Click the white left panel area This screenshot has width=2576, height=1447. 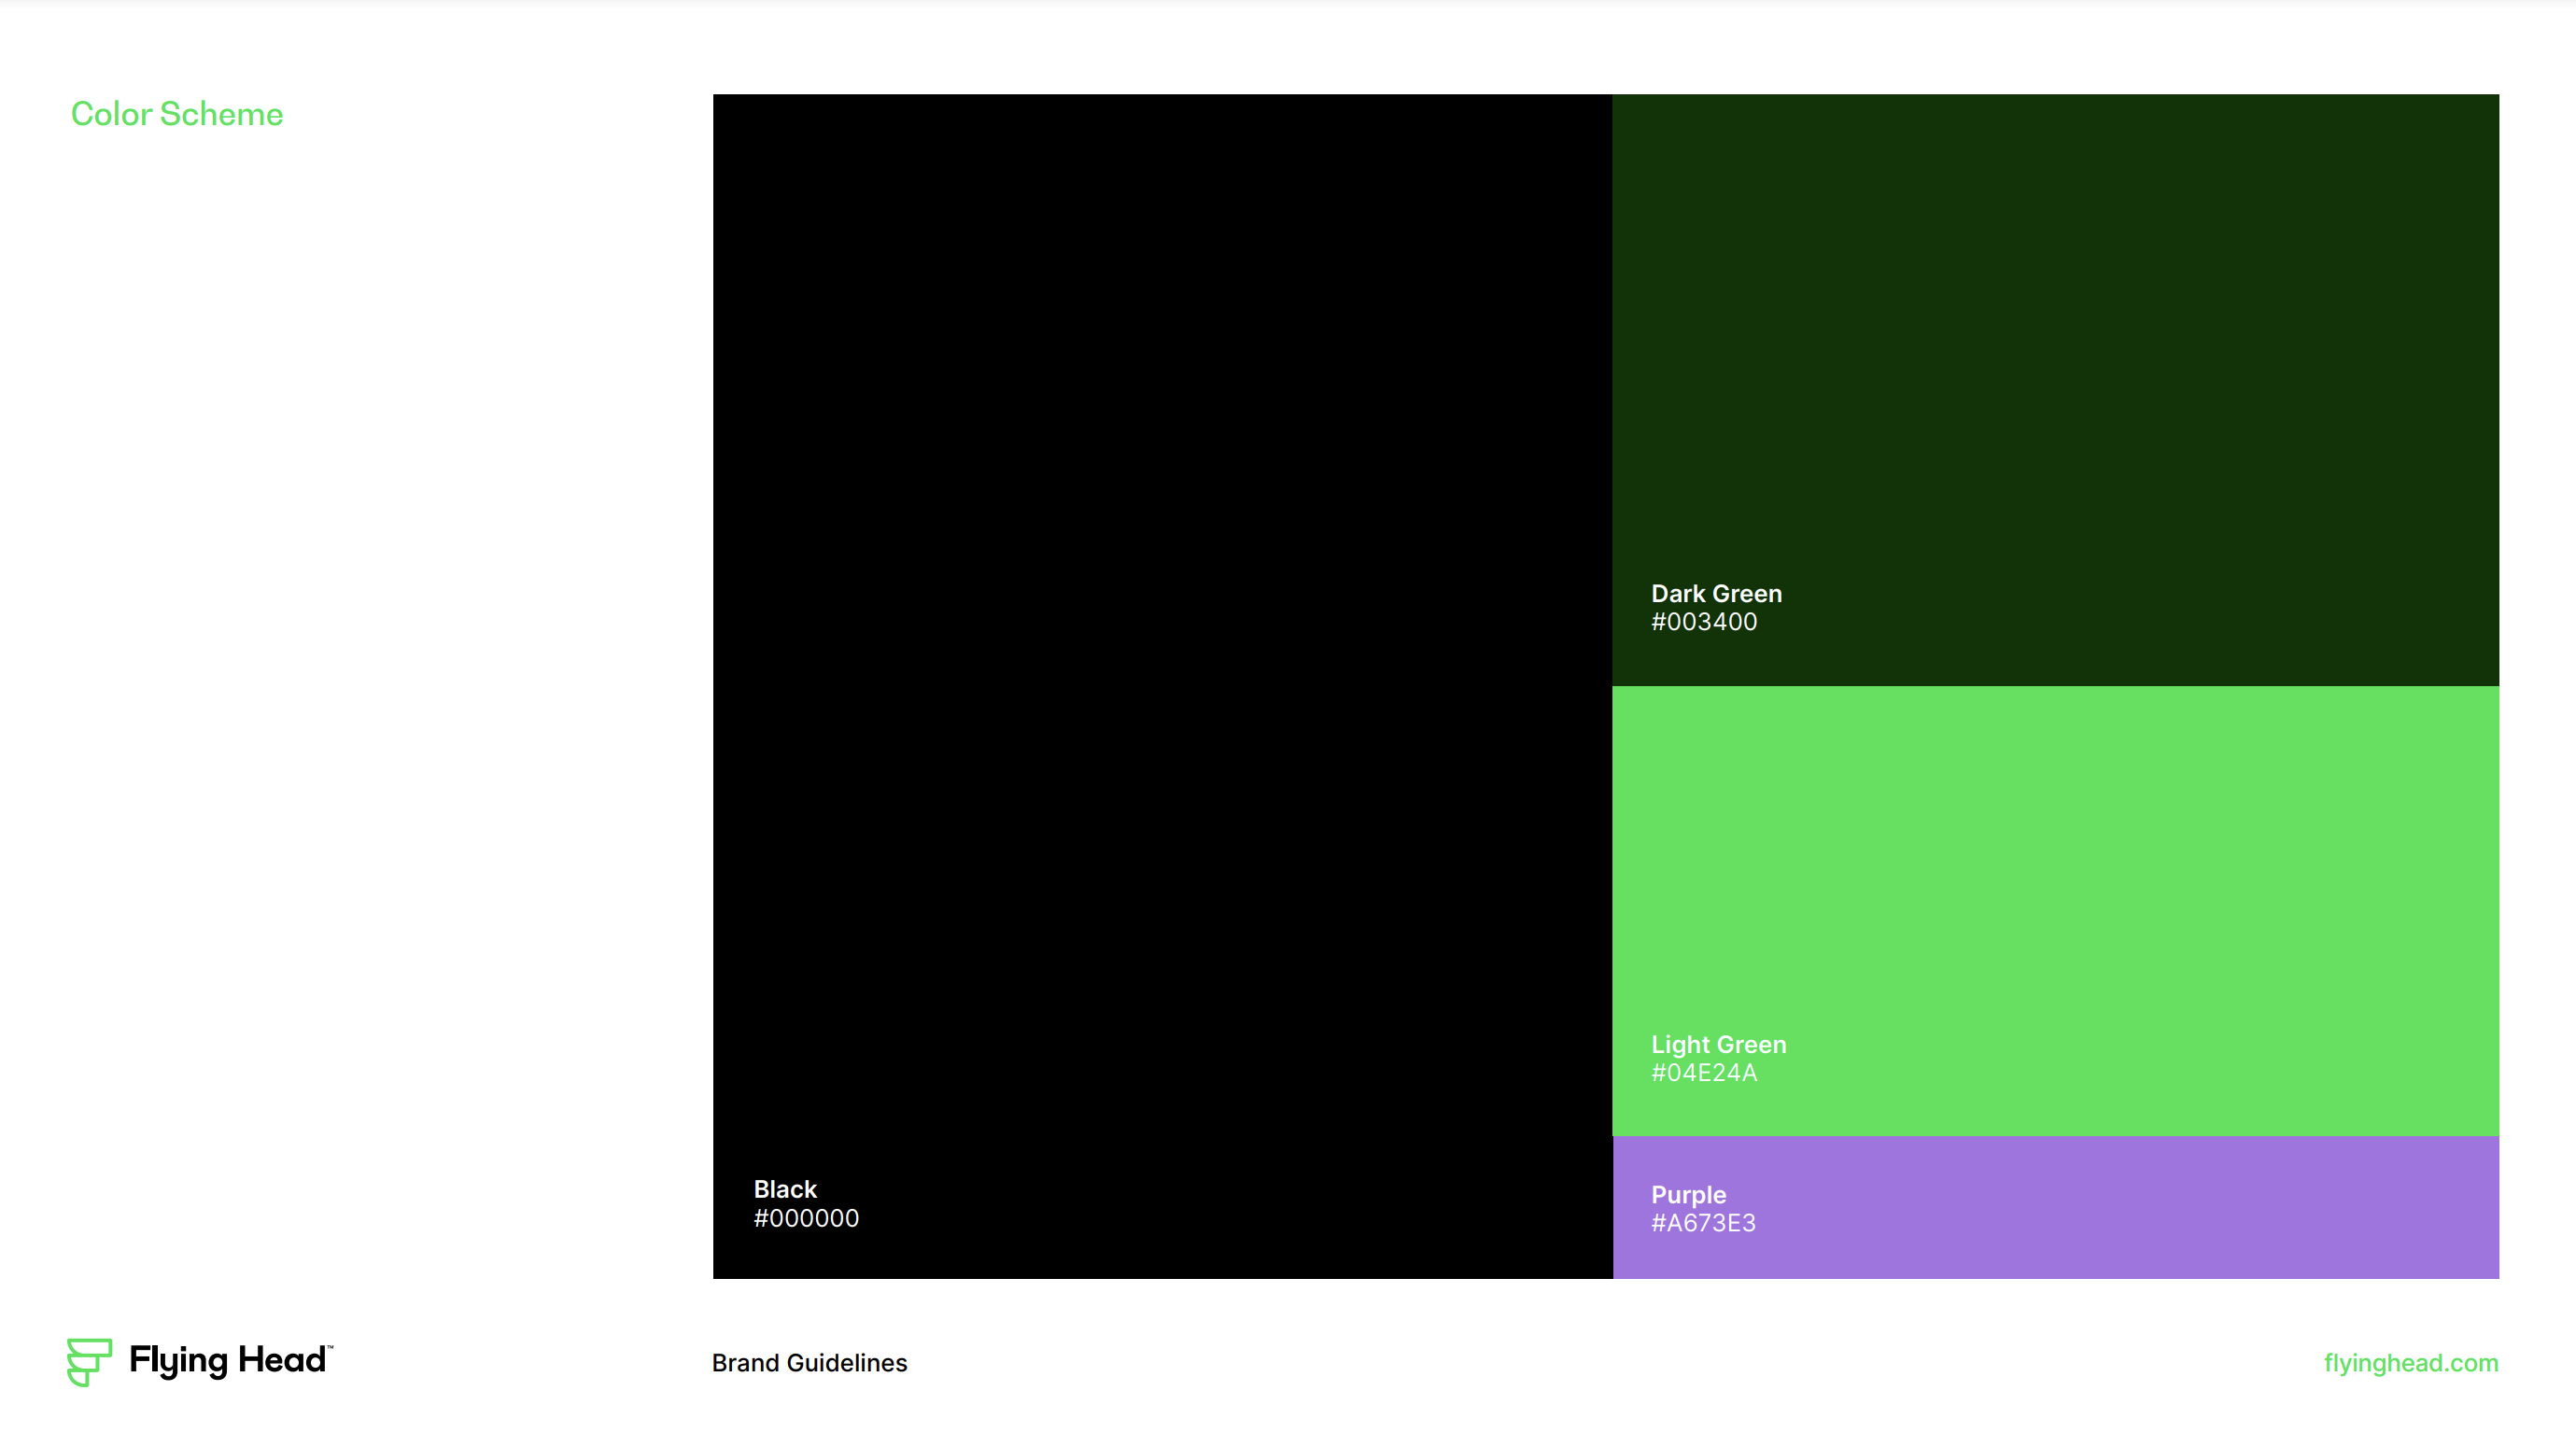350,700
